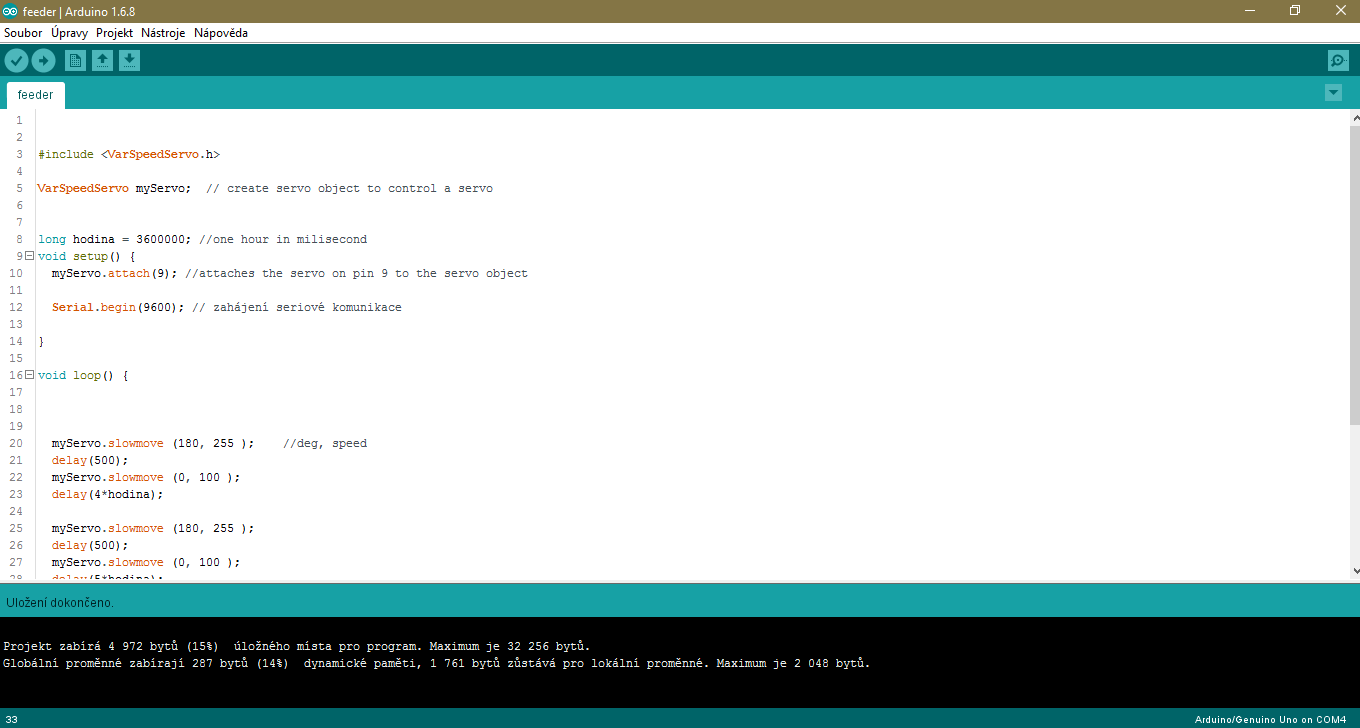Click the 'Uložení dokončeno.' status message

pos(60,603)
